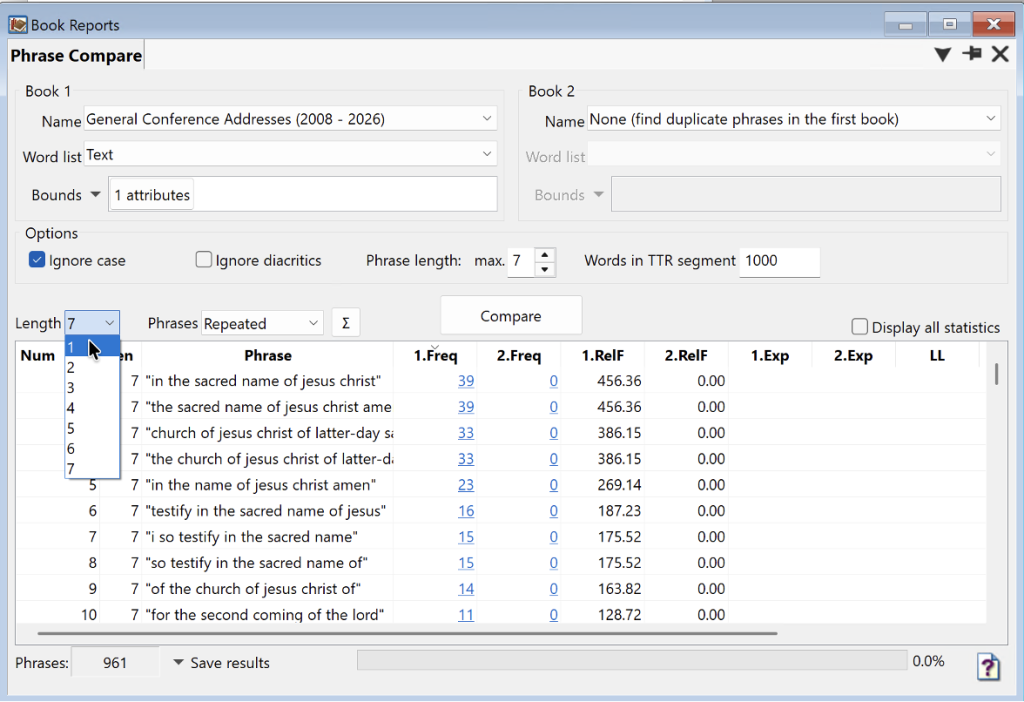Open the Book 1 Name dropdown

487,119
